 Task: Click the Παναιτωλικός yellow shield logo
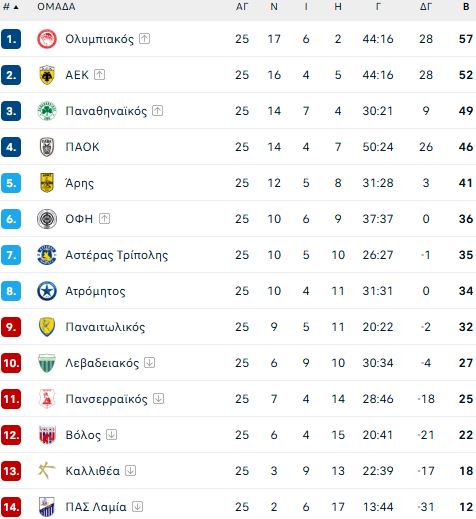(47, 327)
